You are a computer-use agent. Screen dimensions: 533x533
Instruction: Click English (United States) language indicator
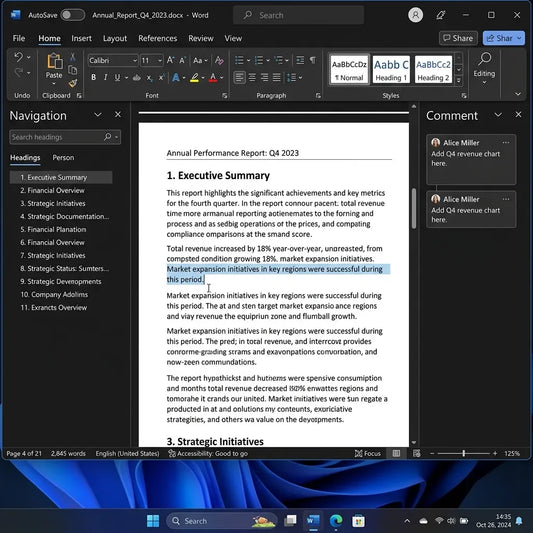click(127, 453)
